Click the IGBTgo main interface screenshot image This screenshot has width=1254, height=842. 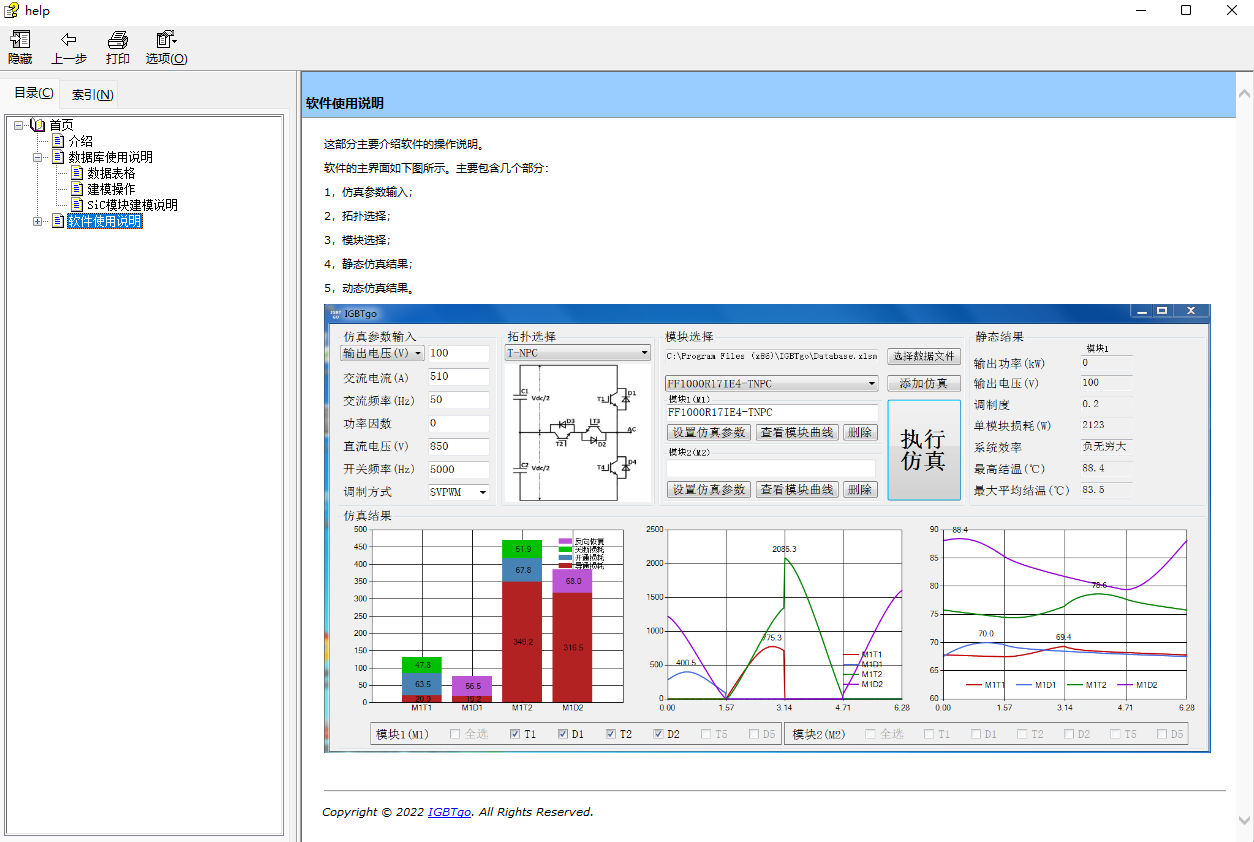coord(767,527)
